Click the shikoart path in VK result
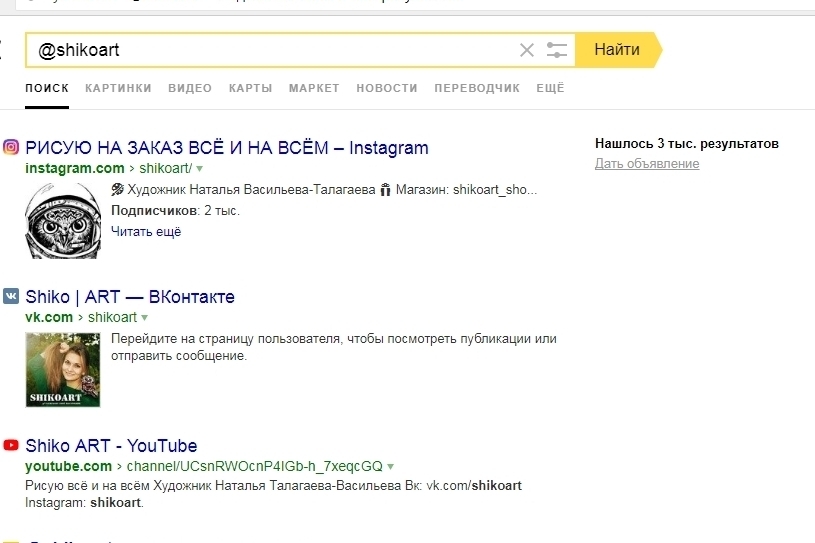Screen dimensions: 815x543 click(x=112, y=317)
